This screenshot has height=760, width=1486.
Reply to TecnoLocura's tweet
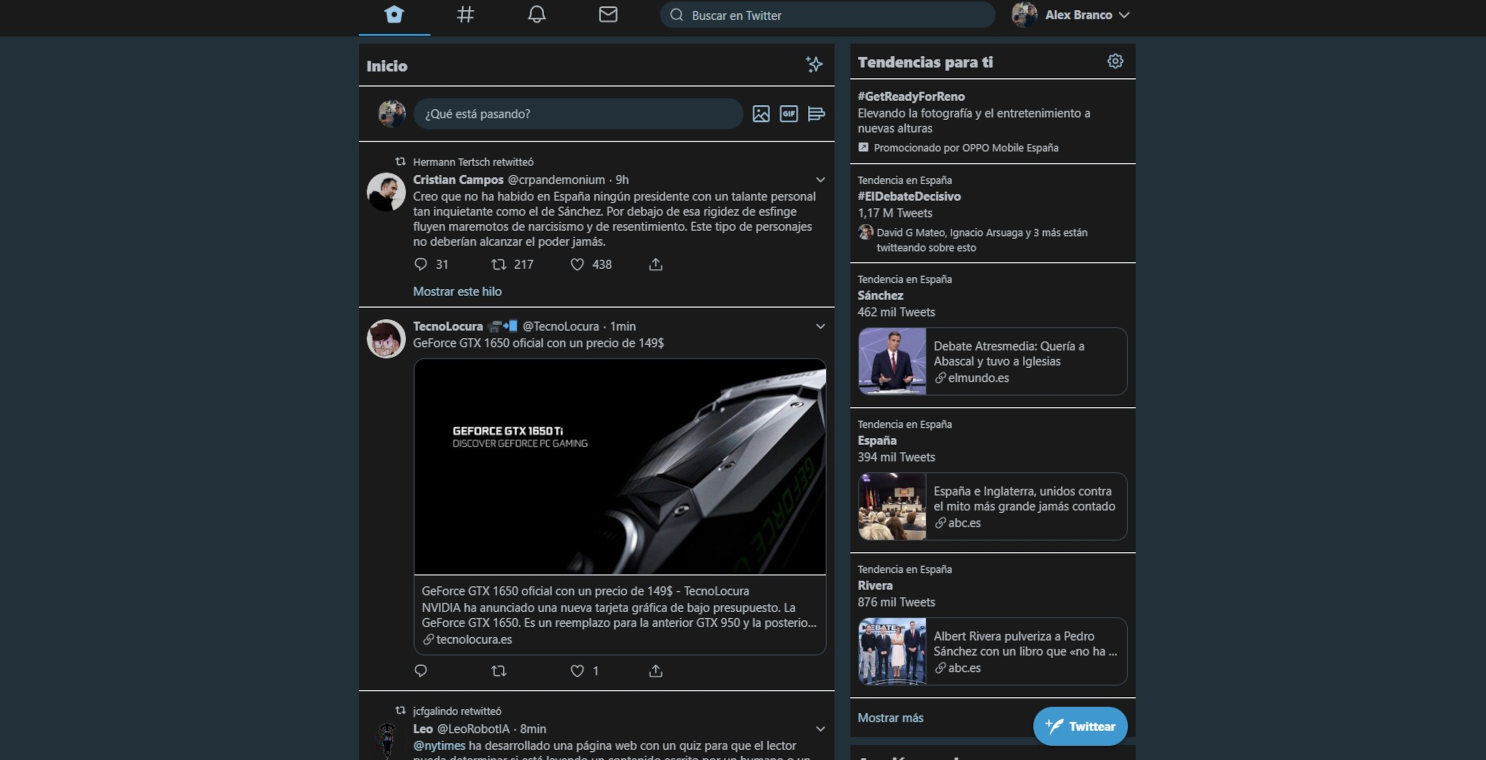click(421, 670)
